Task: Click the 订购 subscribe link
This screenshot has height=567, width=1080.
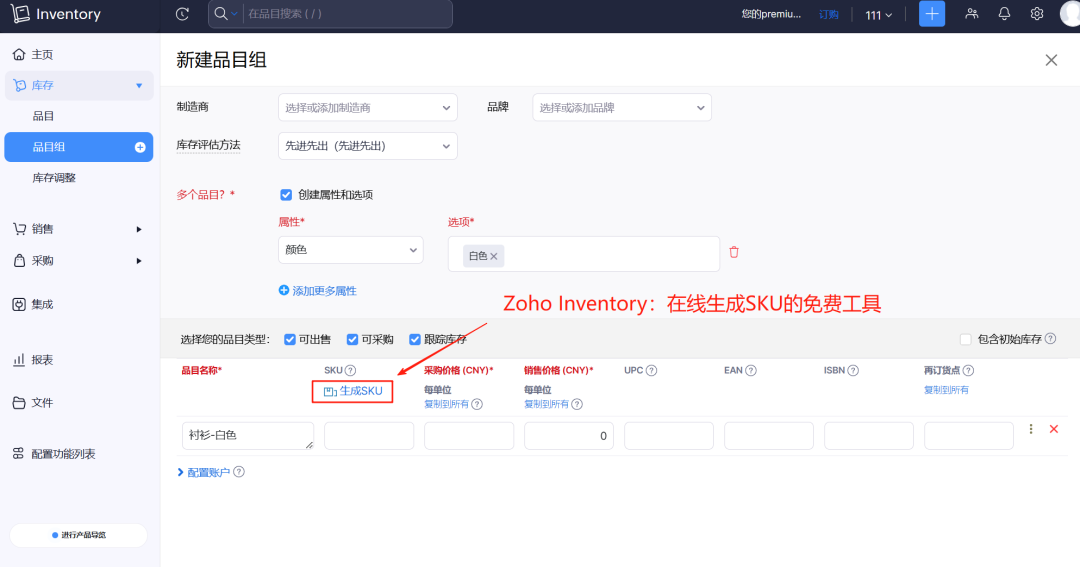Action: point(829,14)
